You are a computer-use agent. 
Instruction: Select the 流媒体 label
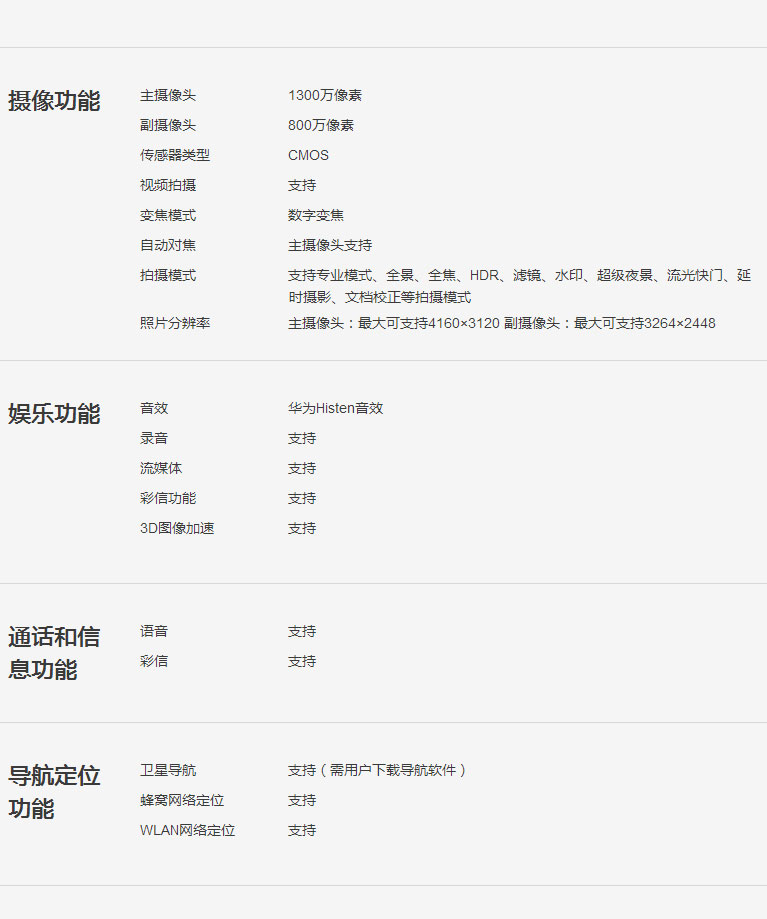point(161,468)
